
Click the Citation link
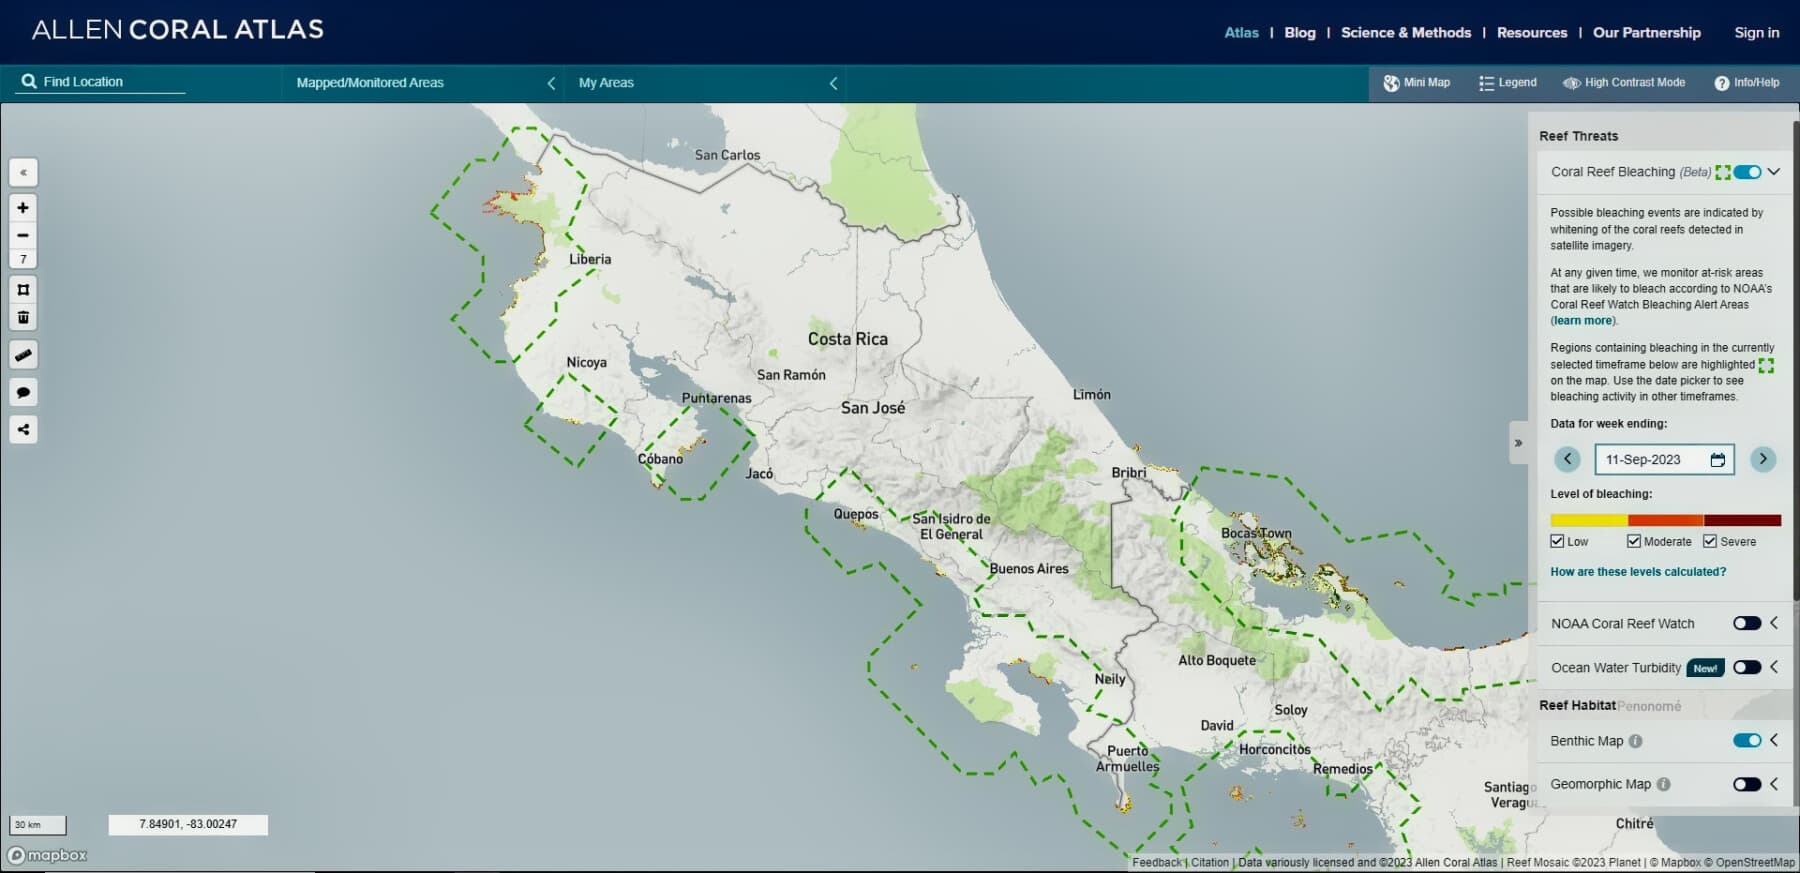pyautogui.click(x=1210, y=862)
